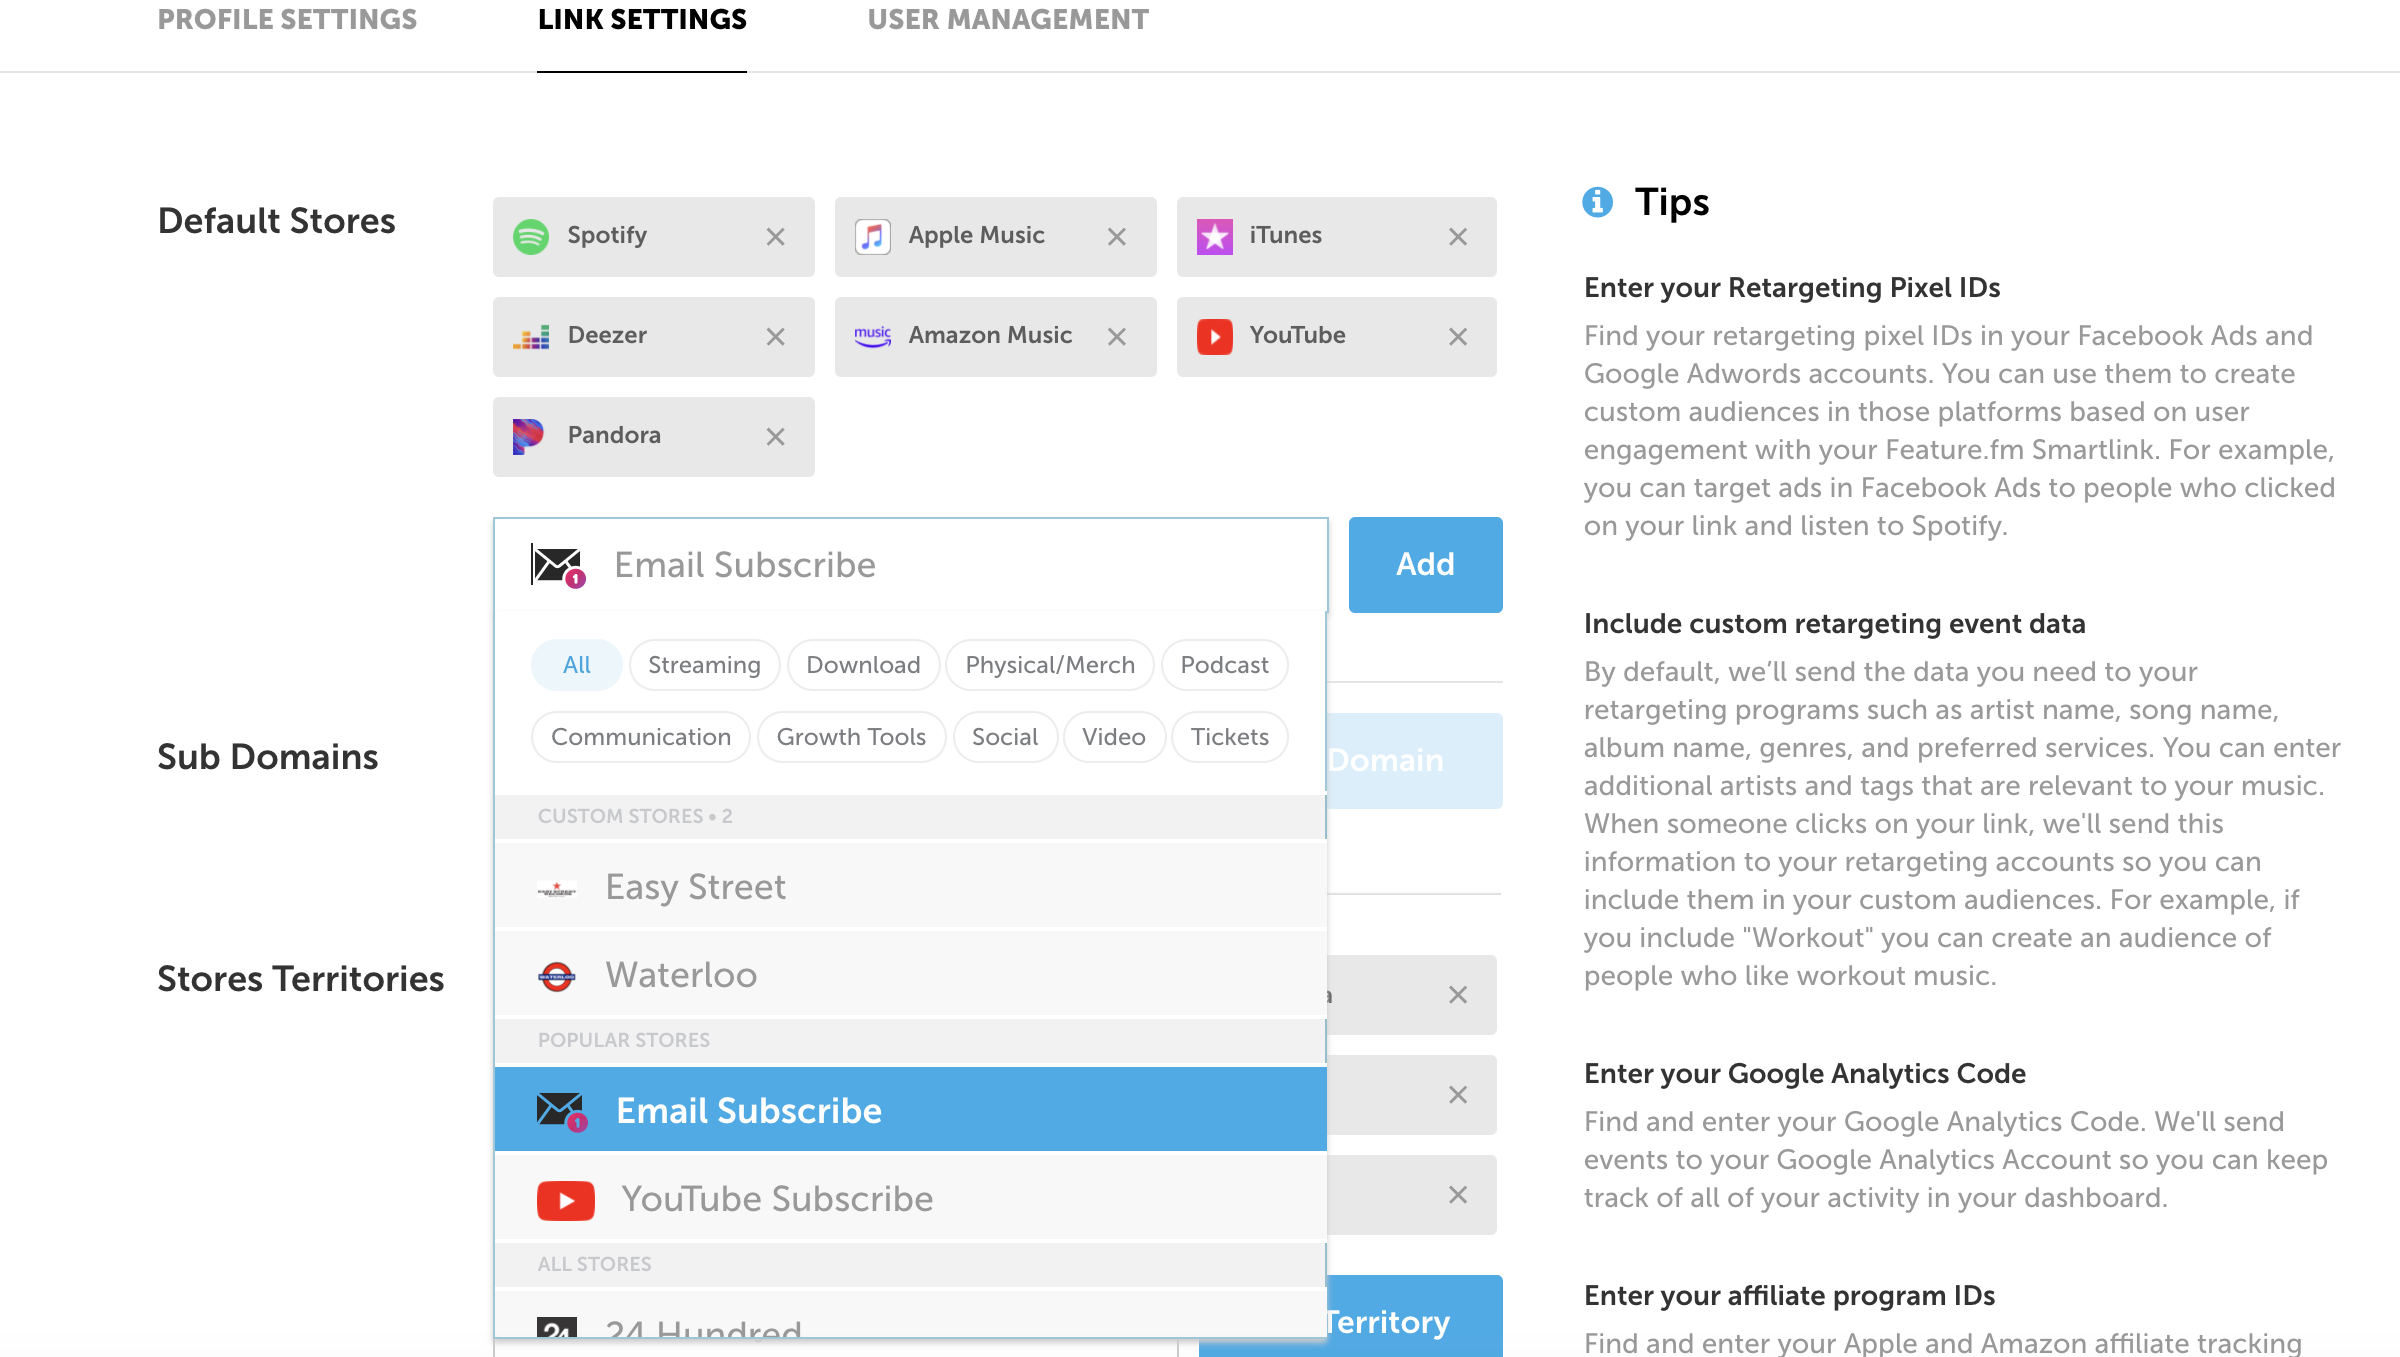Remove the second store territory entry

point(1458,1095)
